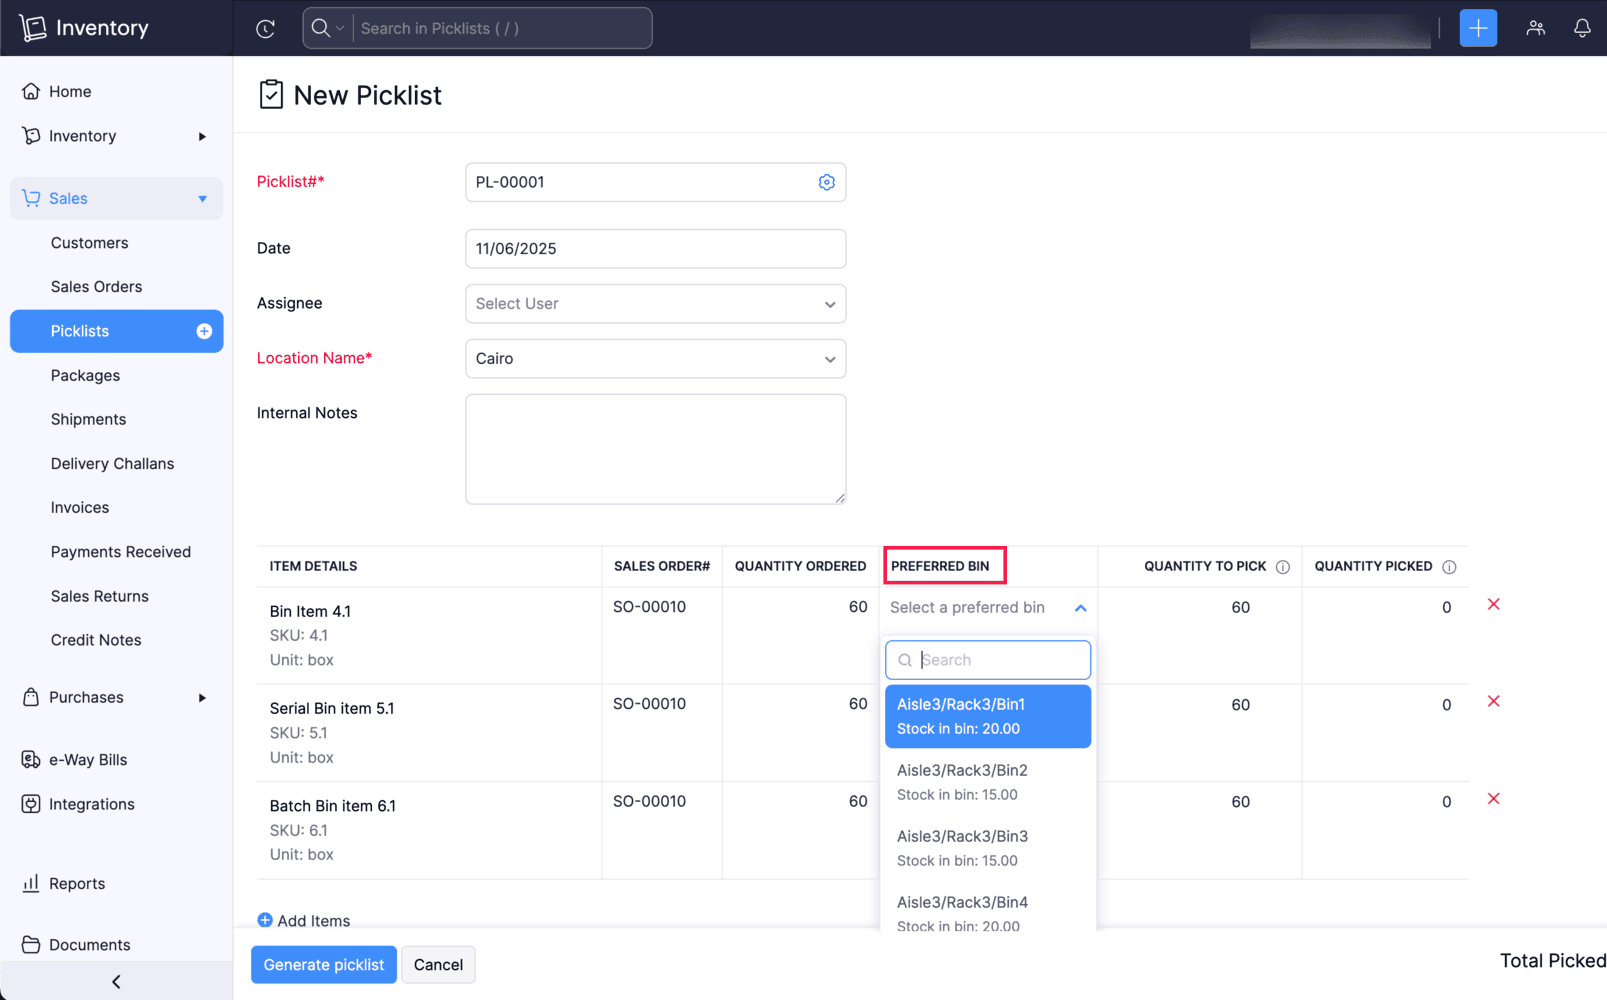Click the blue quick-create plus button
The height and width of the screenshot is (1000, 1607).
click(x=1478, y=28)
